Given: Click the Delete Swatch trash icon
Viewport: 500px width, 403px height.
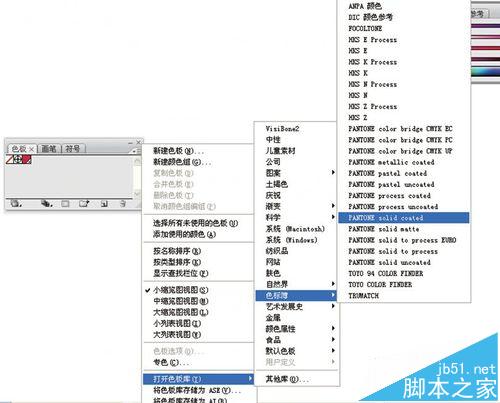Looking at the screenshot, I should pyautogui.click(x=123, y=203).
